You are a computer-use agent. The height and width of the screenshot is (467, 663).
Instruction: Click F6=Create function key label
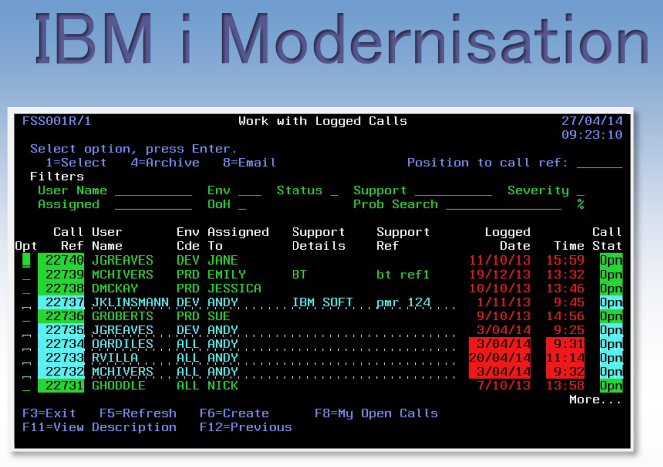[x=234, y=413]
